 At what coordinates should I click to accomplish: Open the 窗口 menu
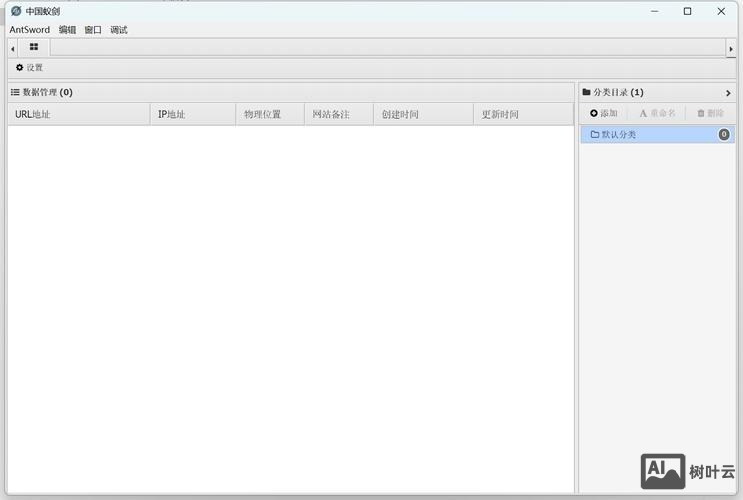click(x=93, y=30)
